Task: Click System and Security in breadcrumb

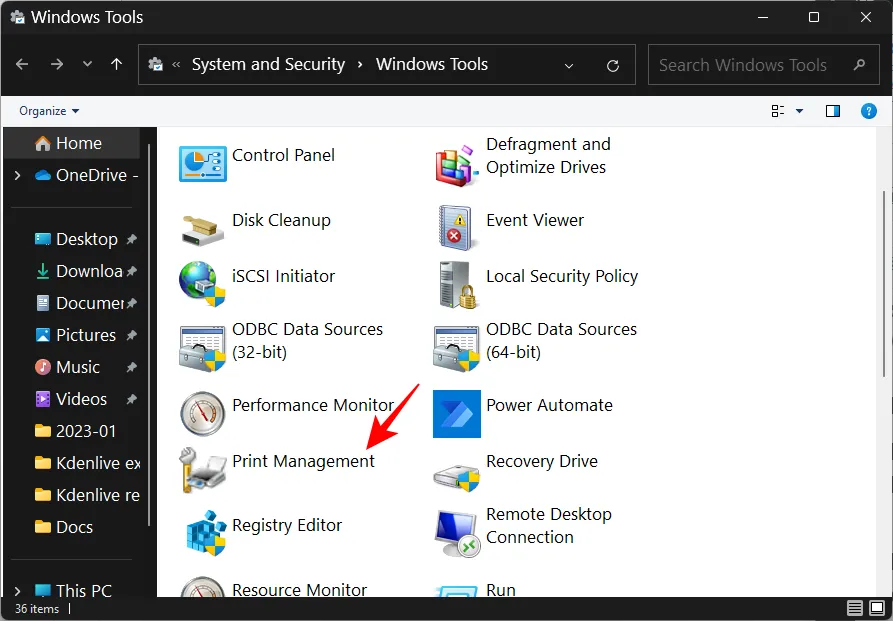Action: (268, 64)
